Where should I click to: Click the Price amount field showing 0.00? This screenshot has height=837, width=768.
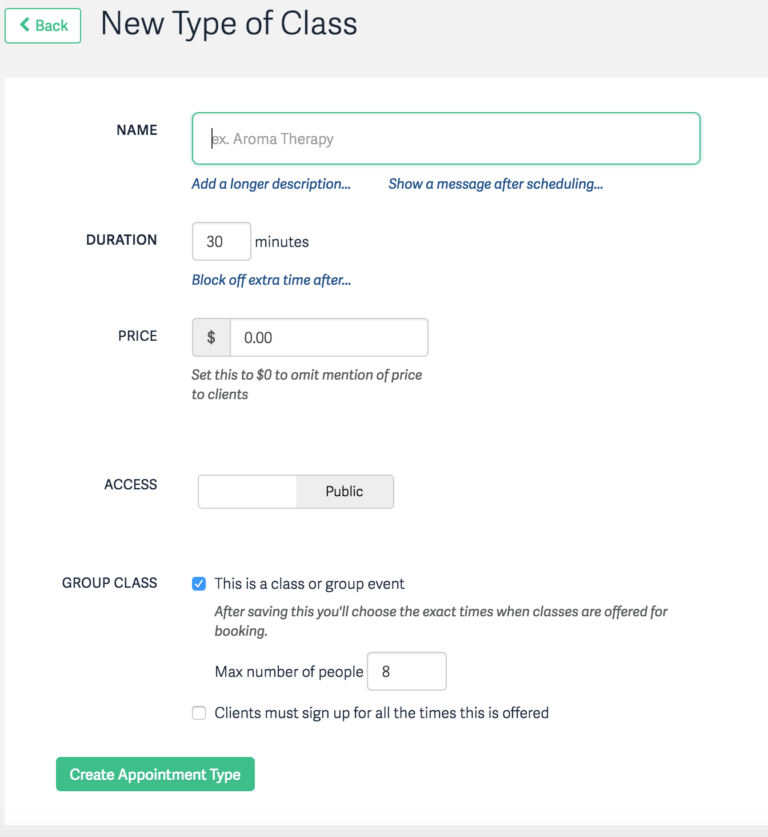pos(328,337)
